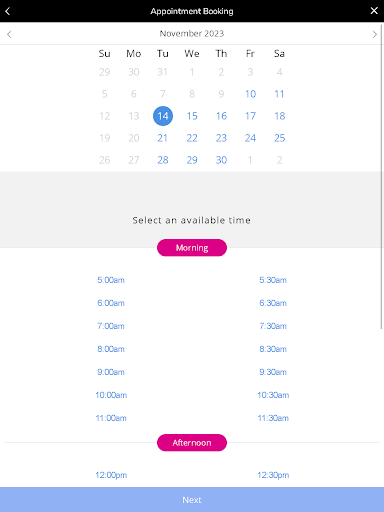Screen dimensions: 384x512
Task: Pick Friday the 10th date
Action: pyautogui.click(x=250, y=94)
